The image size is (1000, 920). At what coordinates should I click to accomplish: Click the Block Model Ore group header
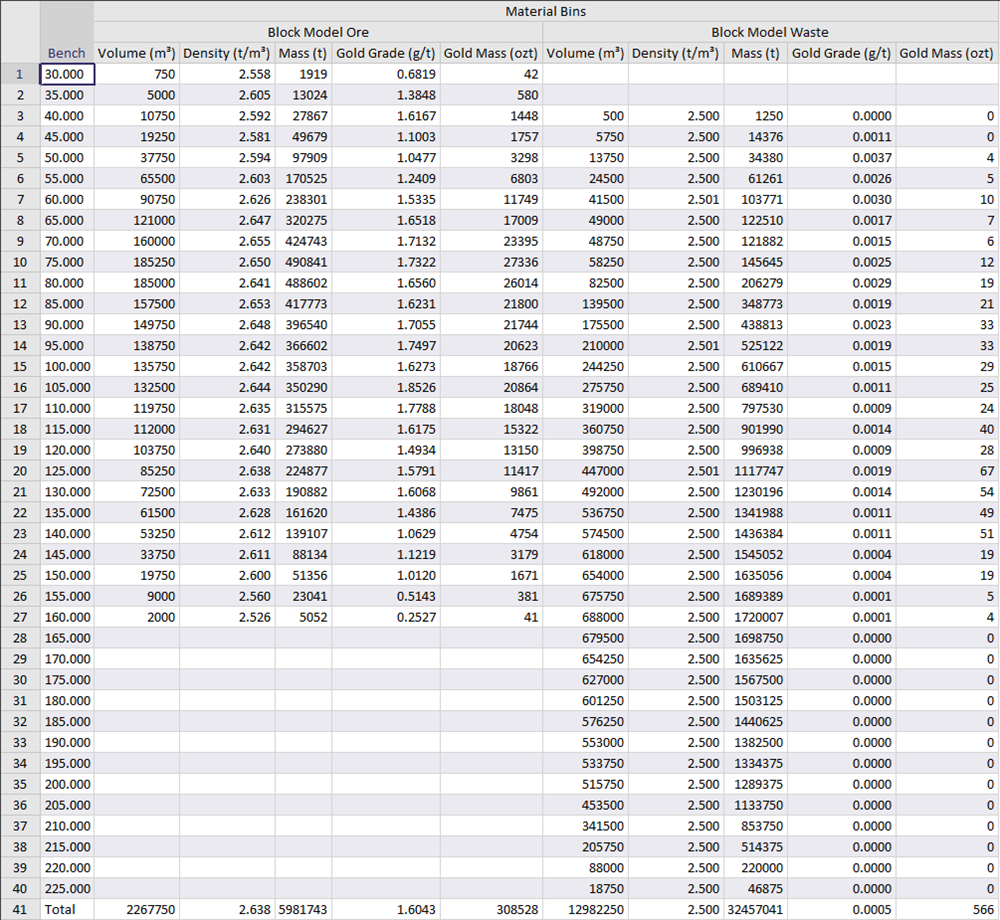pyautogui.click(x=318, y=32)
